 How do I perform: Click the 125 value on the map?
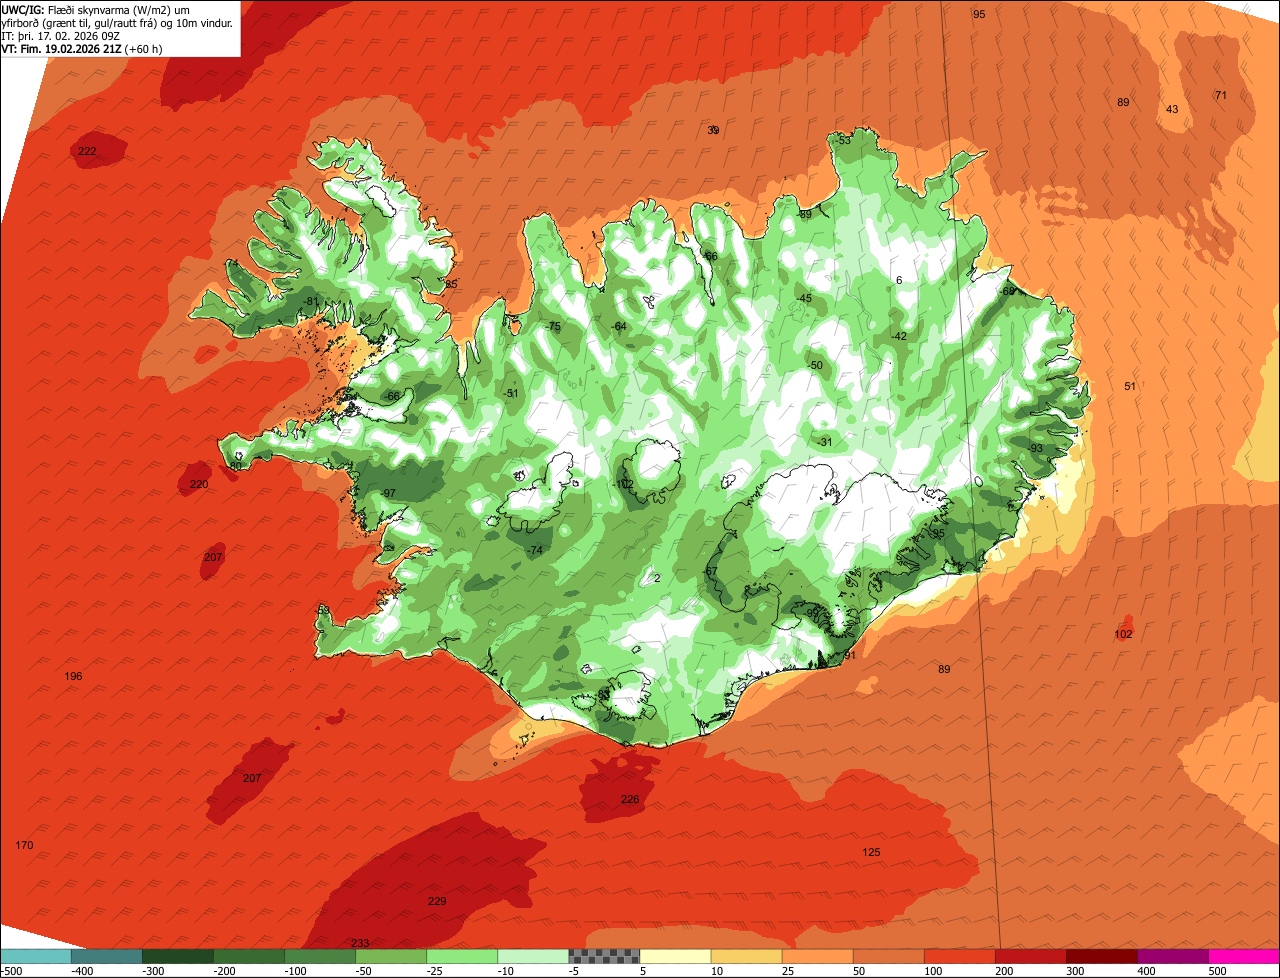coord(871,852)
